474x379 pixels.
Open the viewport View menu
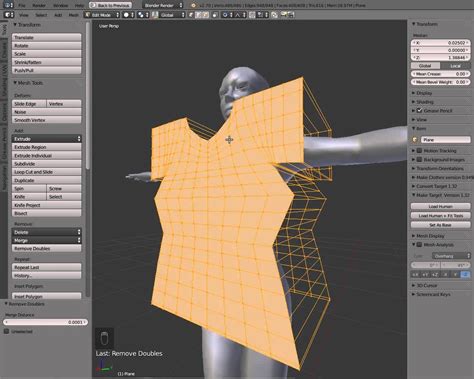coord(24,15)
